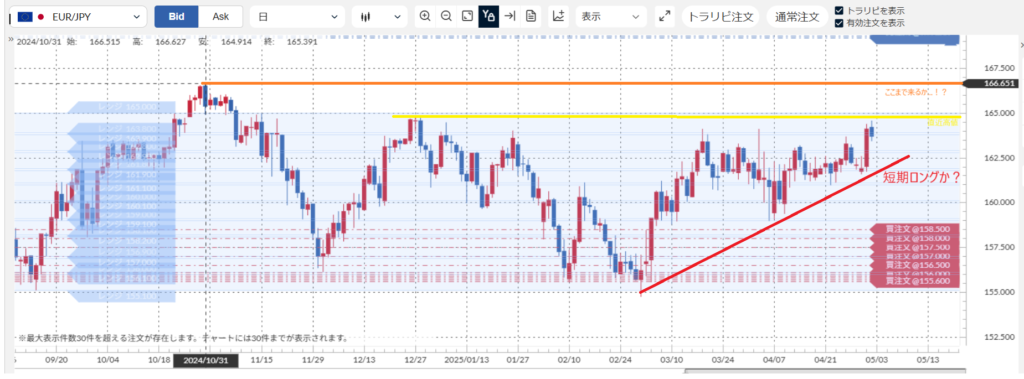The height and width of the screenshot is (379, 1024).
Task: Click the 始: 166.515 open price readout
Action: pos(92,42)
